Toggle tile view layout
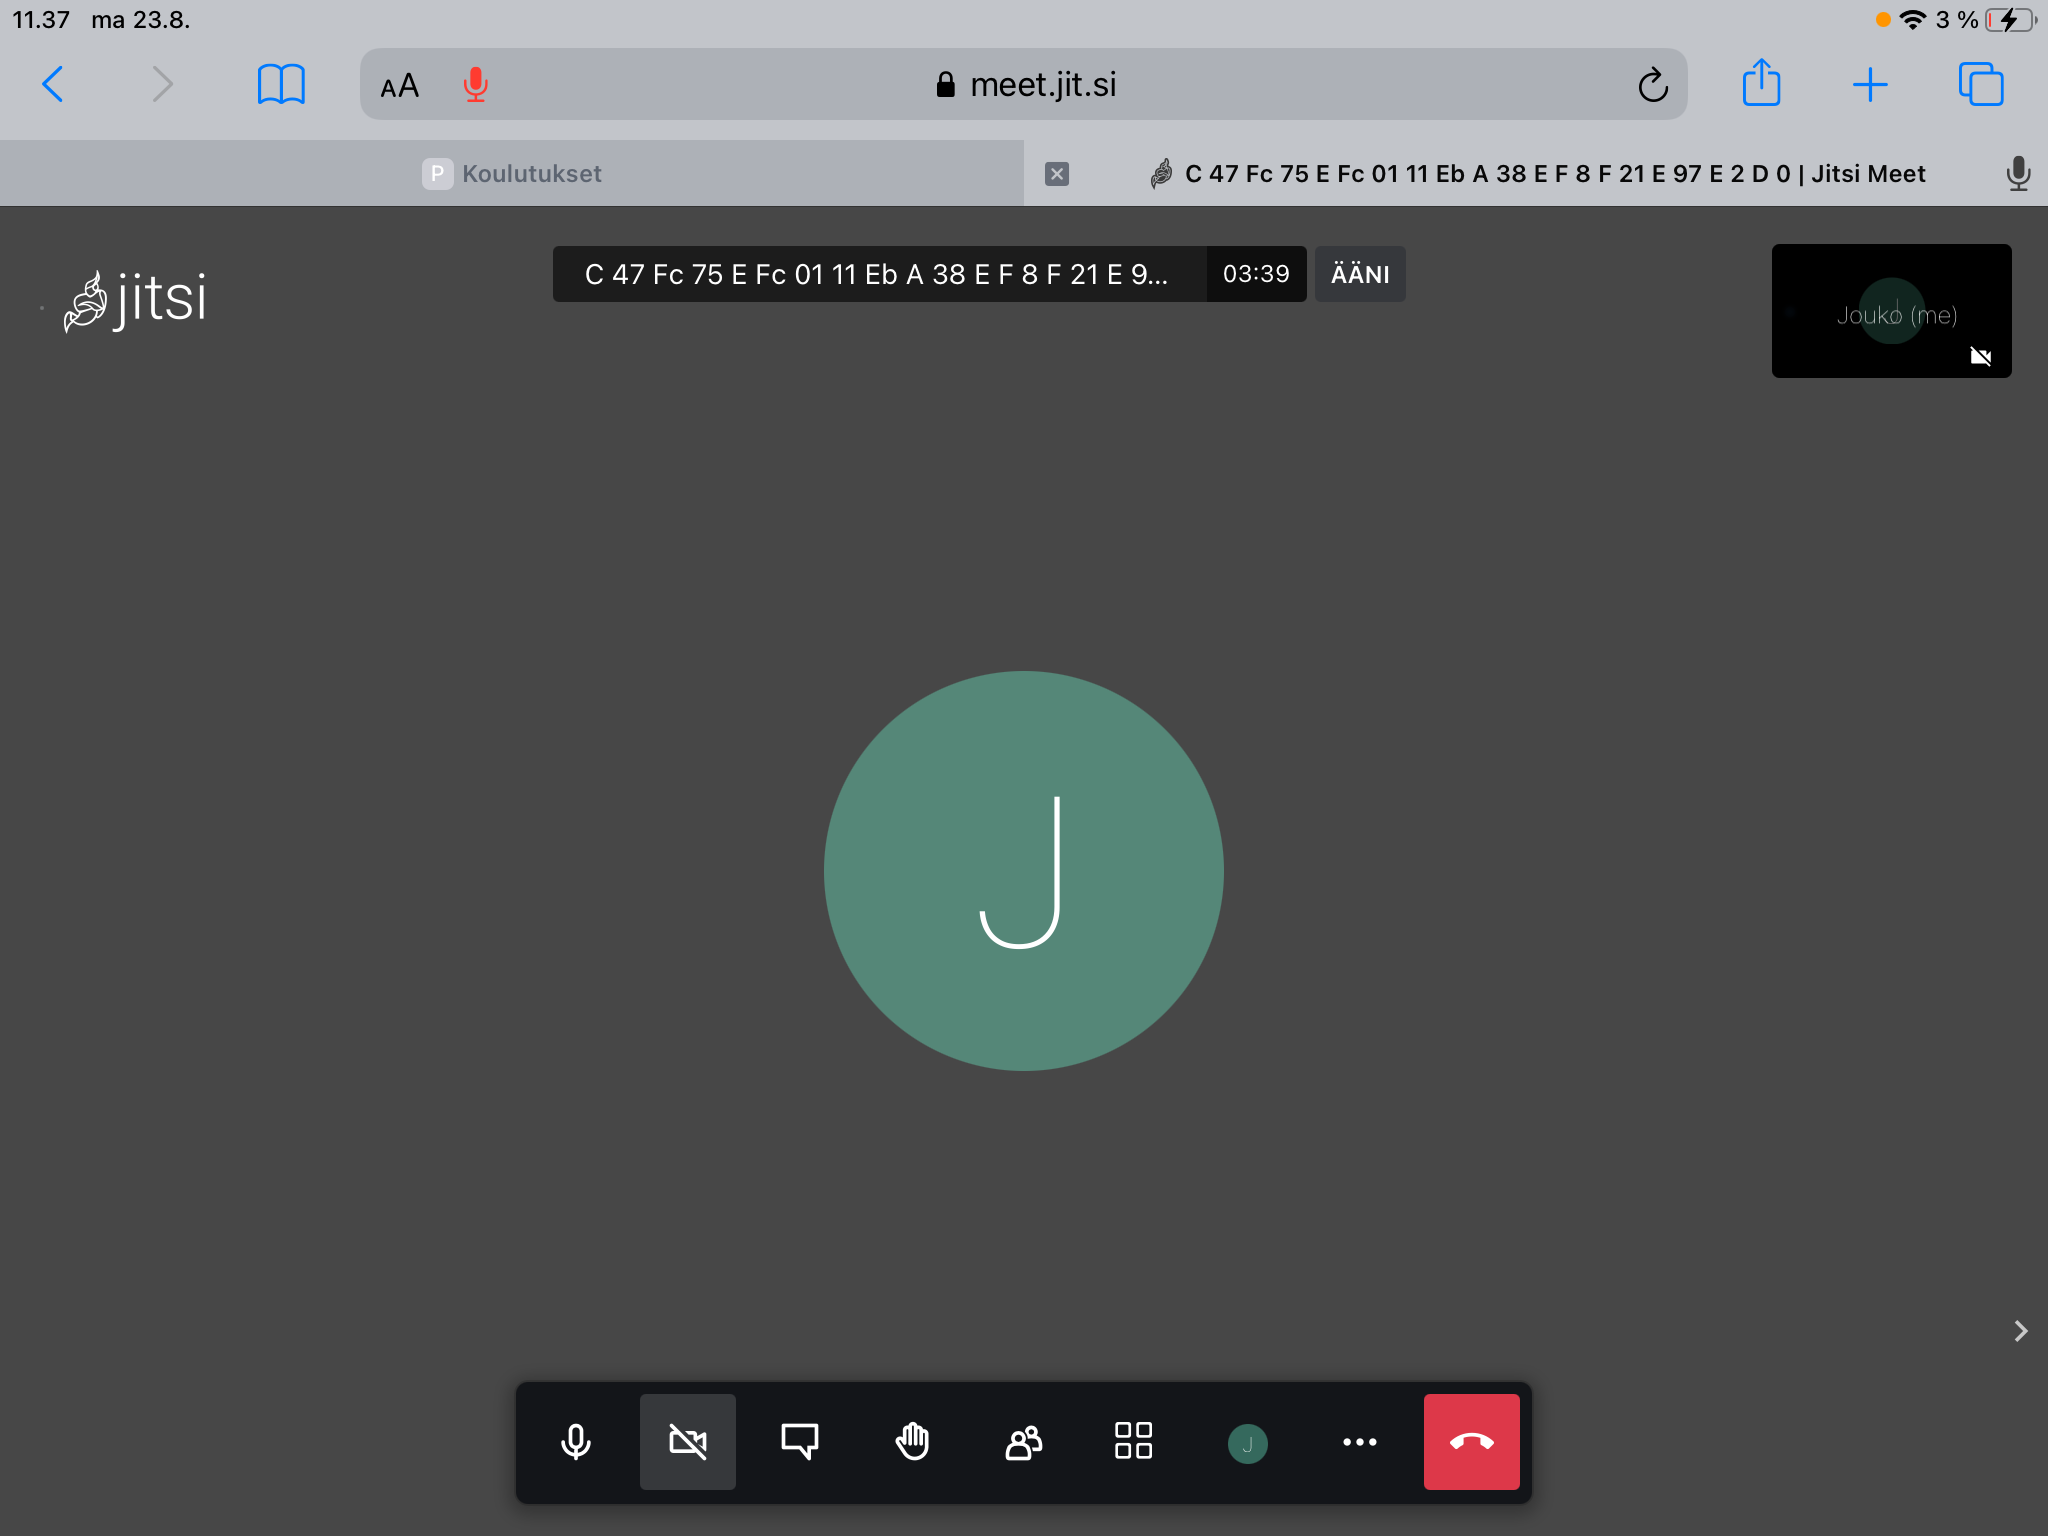 (x=1134, y=1442)
